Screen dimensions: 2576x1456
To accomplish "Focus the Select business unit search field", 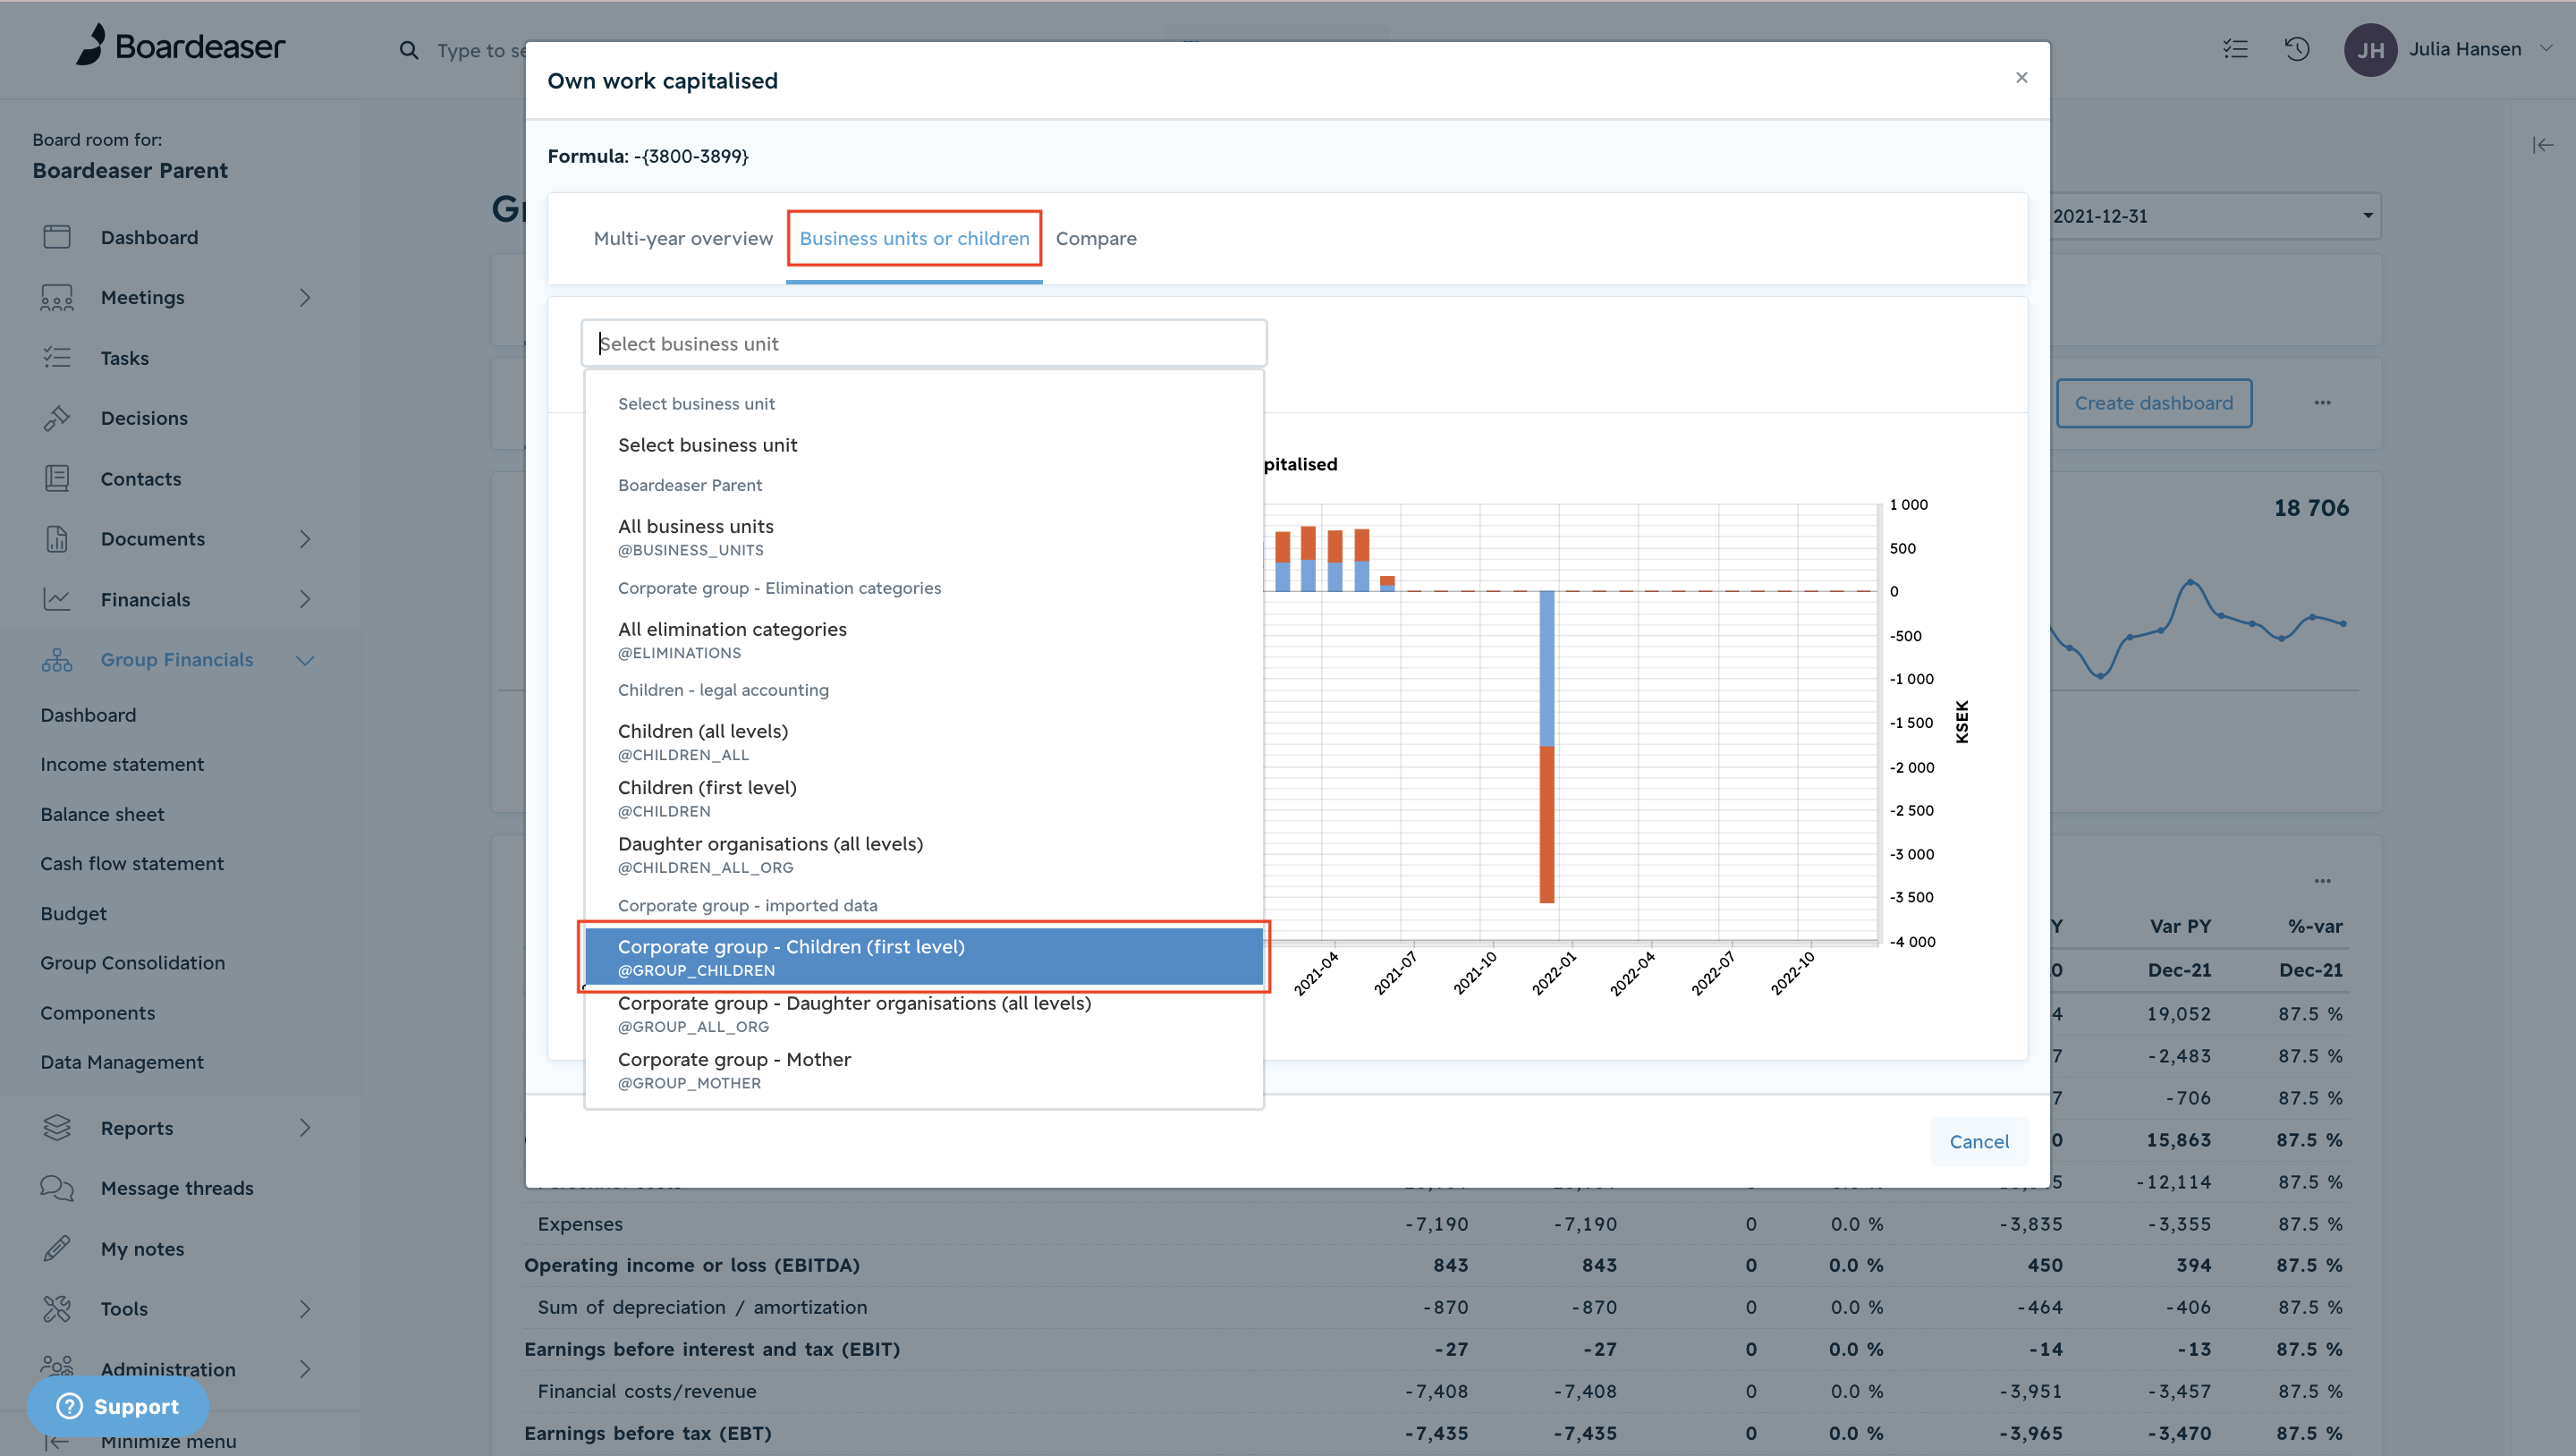I will [924, 344].
